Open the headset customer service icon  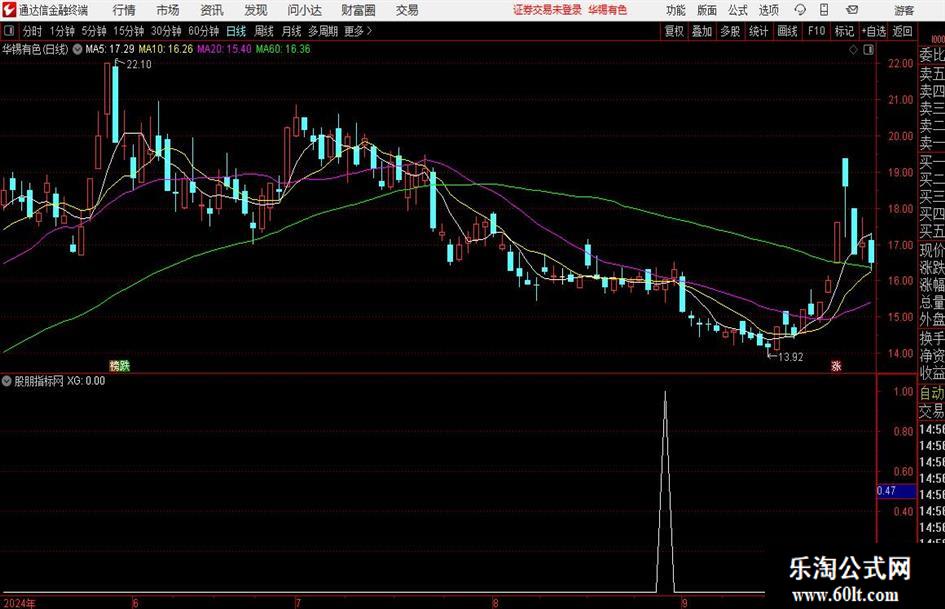pos(800,10)
